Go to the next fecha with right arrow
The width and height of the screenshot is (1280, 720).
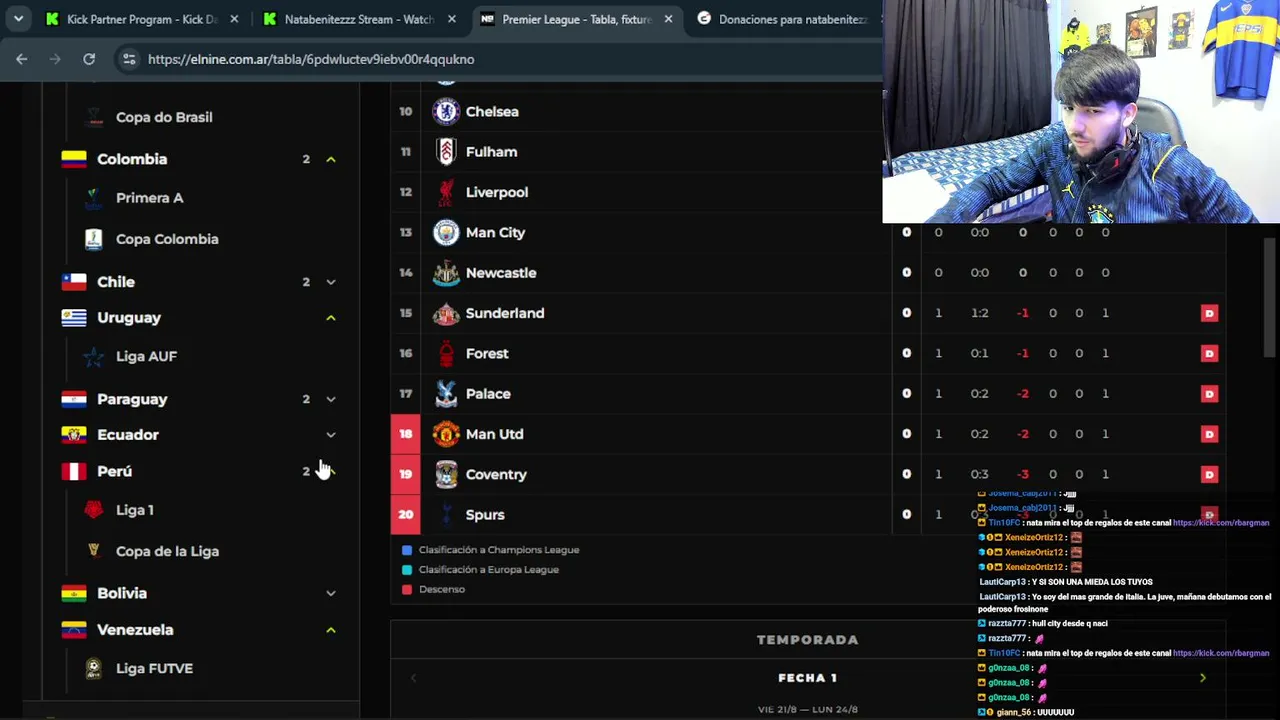pyautogui.click(x=1202, y=678)
